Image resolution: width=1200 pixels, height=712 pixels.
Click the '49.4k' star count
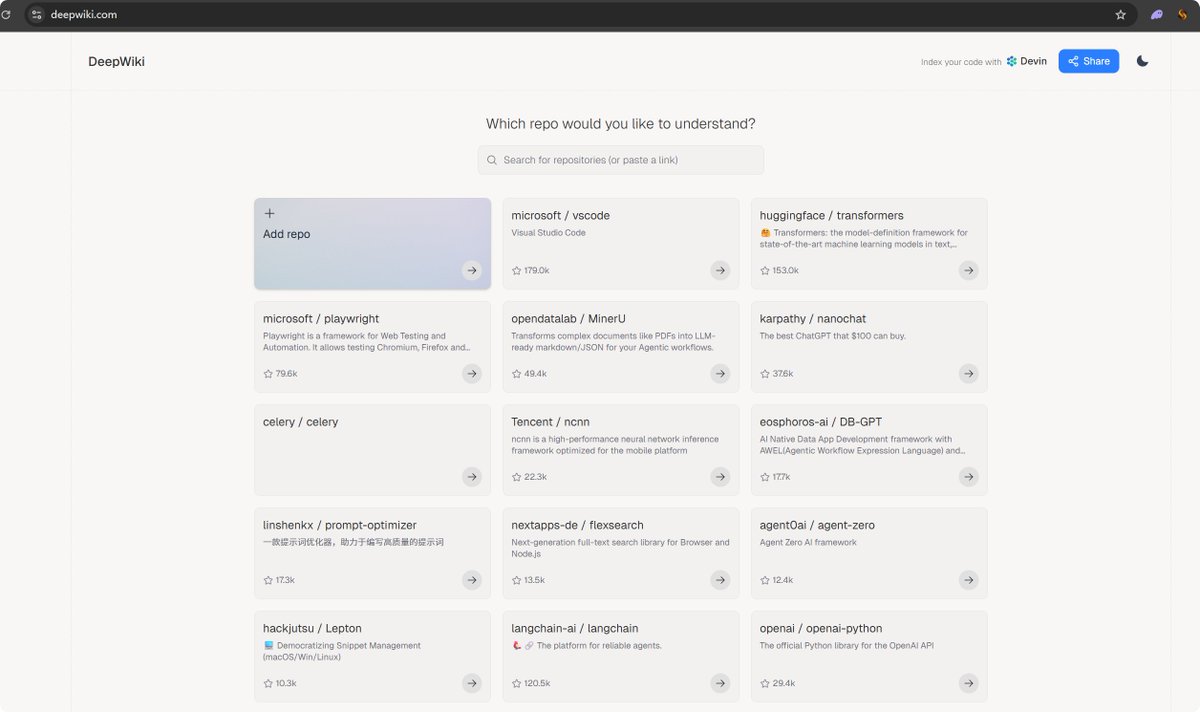click(536, 374)
